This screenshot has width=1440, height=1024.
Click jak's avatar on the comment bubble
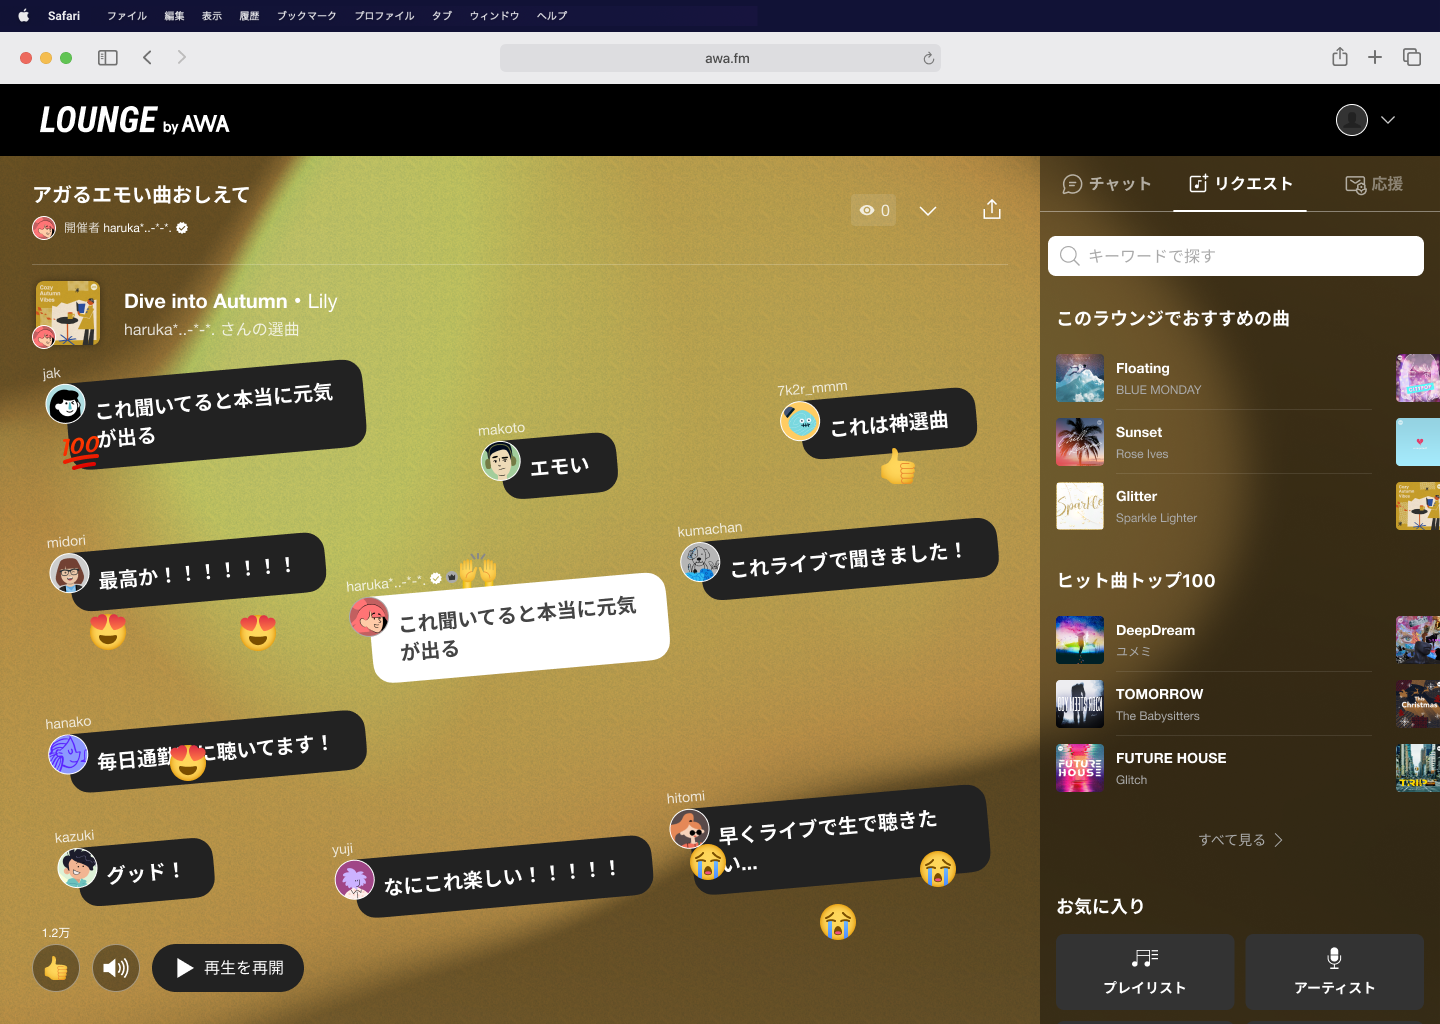coord(66,404)
